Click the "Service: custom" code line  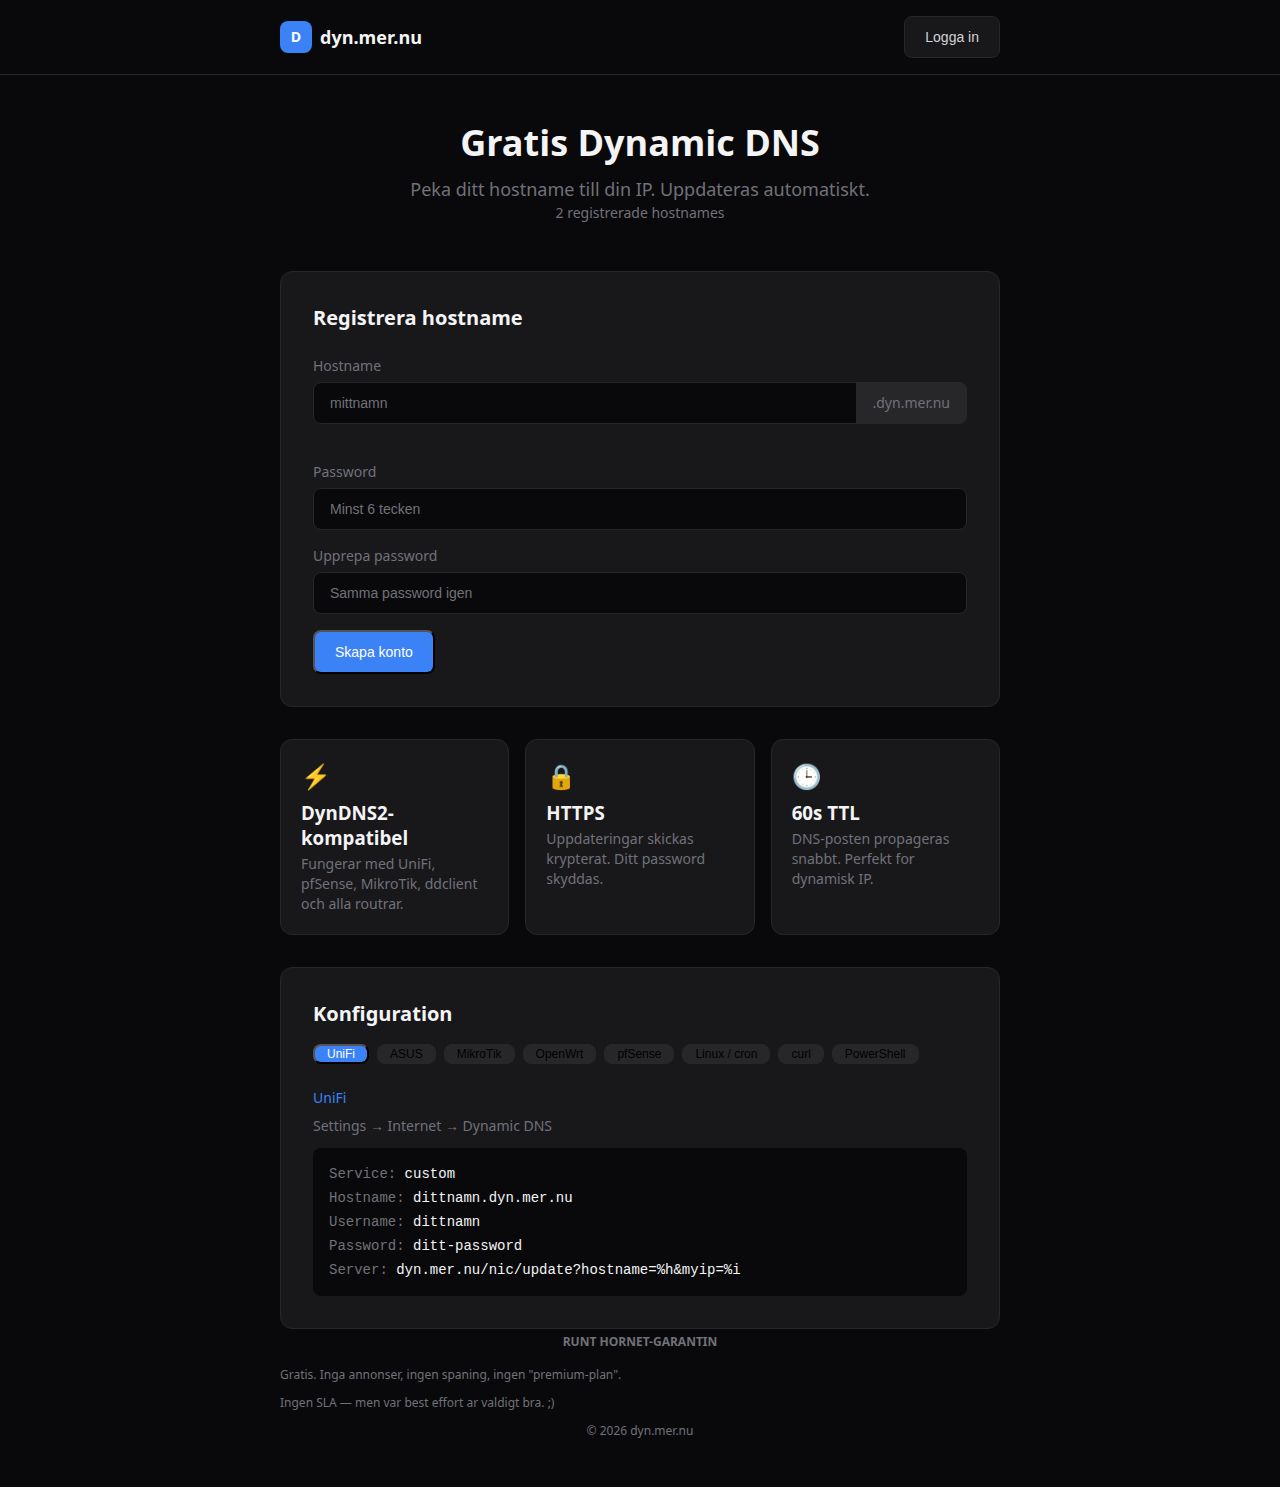(x=392, y=1173)
